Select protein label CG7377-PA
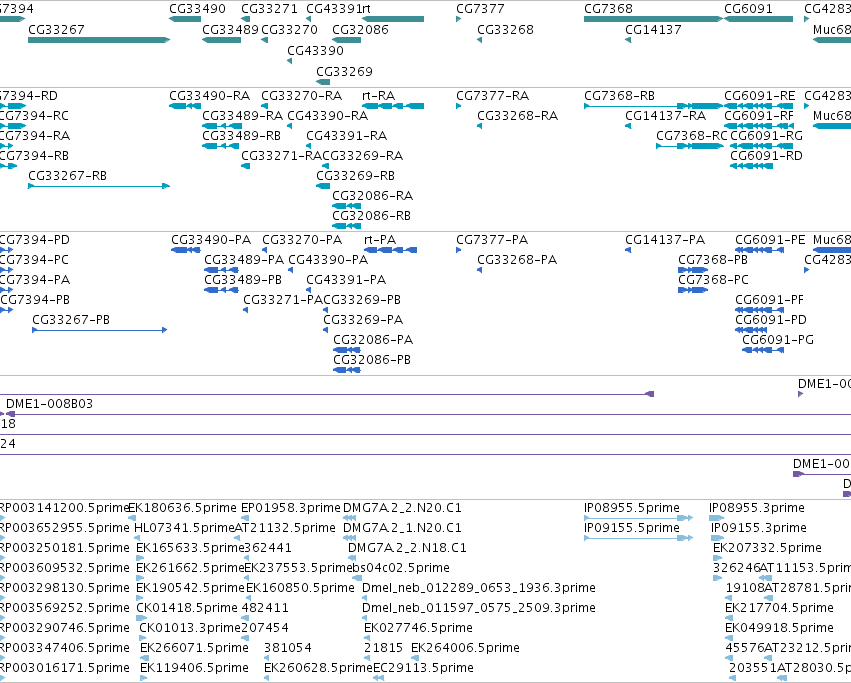This screenshot has height=683, width=851. [x=492, y=240]
